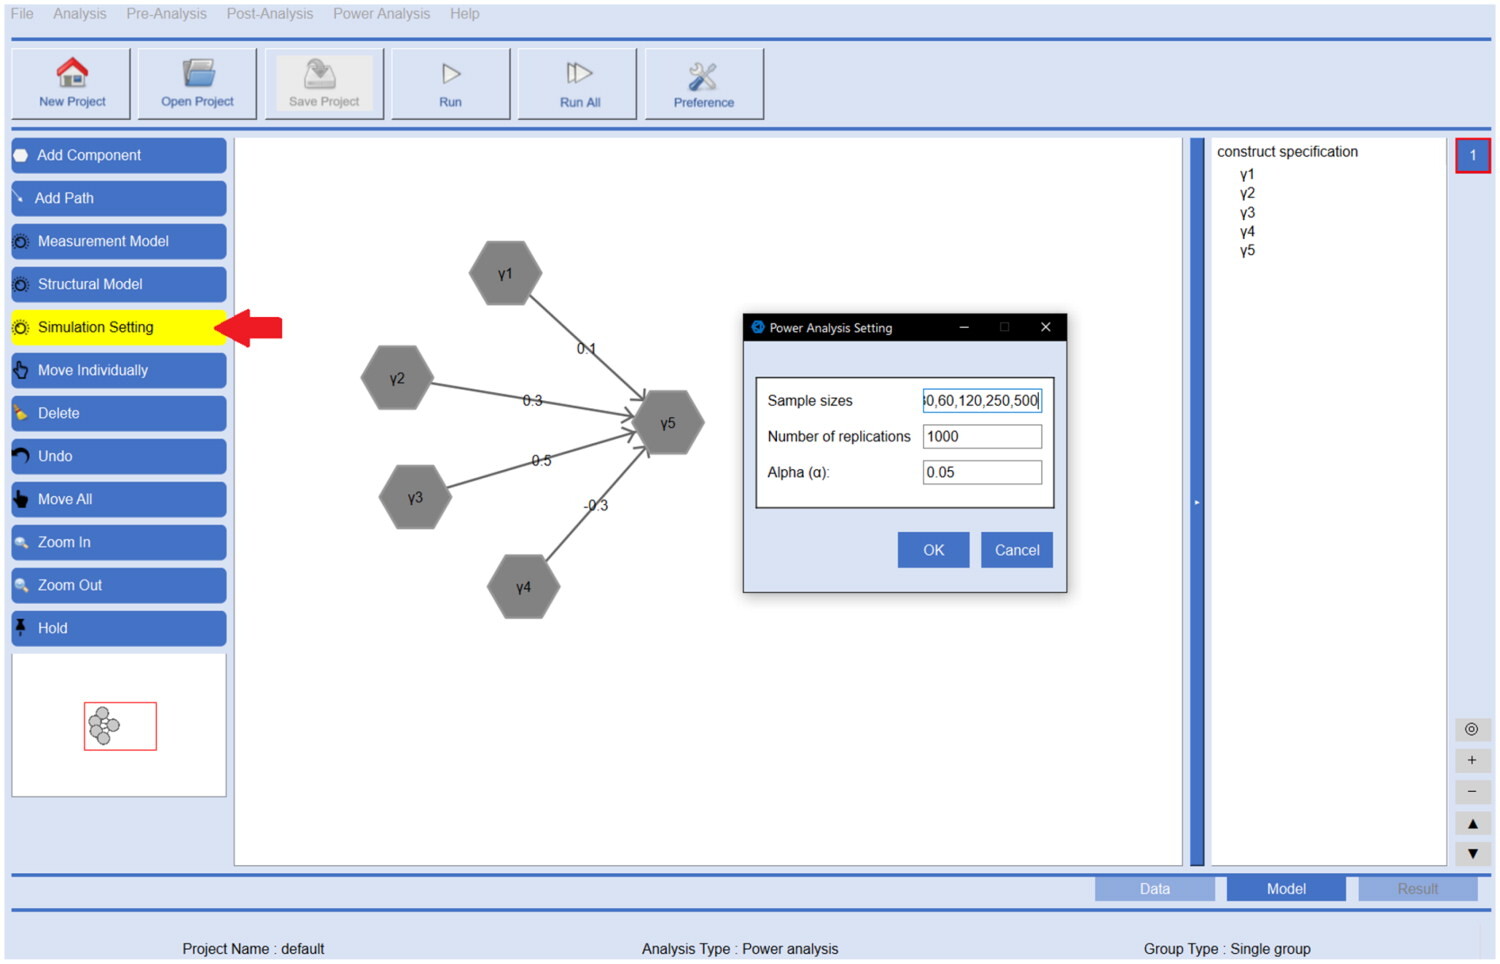Image resolution: width=1500 pixels, height=964 pixels.
Task: Select the Delete tool
Action: pos(119,413)
